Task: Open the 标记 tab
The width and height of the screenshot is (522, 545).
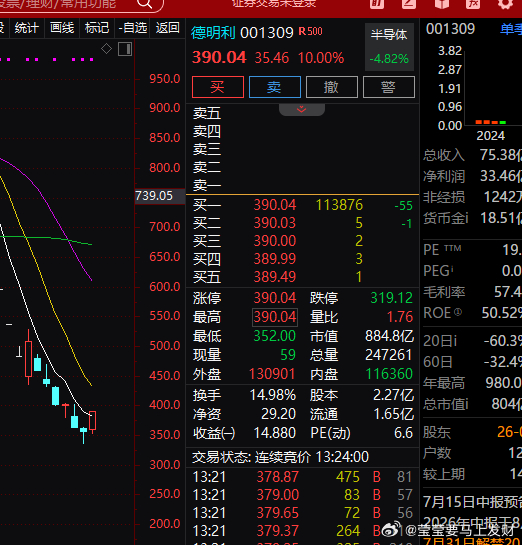Action: click(x=97, y=28)
